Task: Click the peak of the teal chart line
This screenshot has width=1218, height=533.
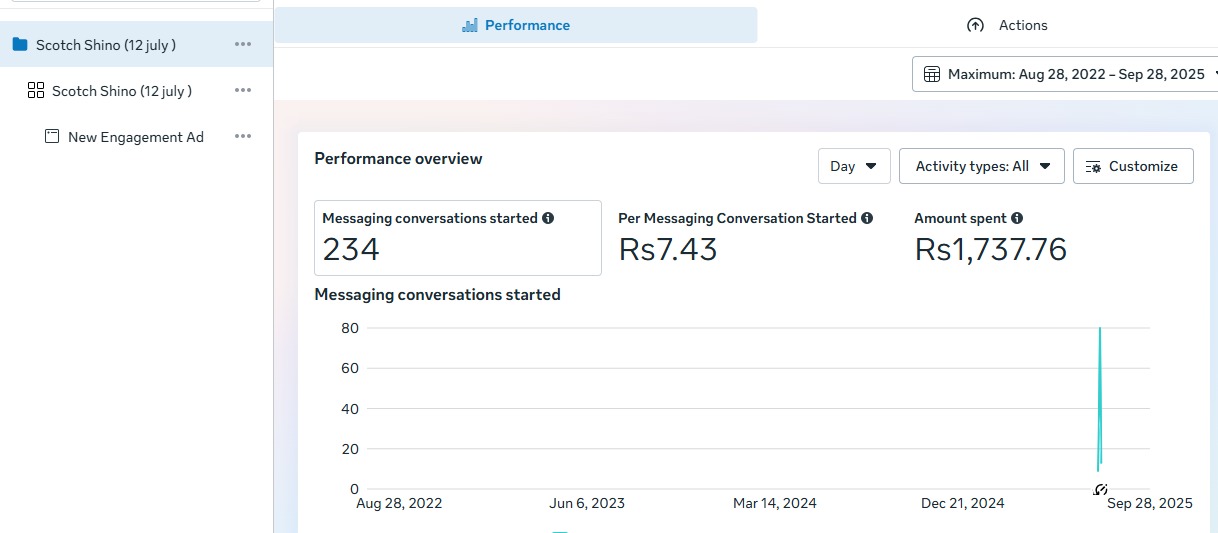Action: (x=1100, y=329)
